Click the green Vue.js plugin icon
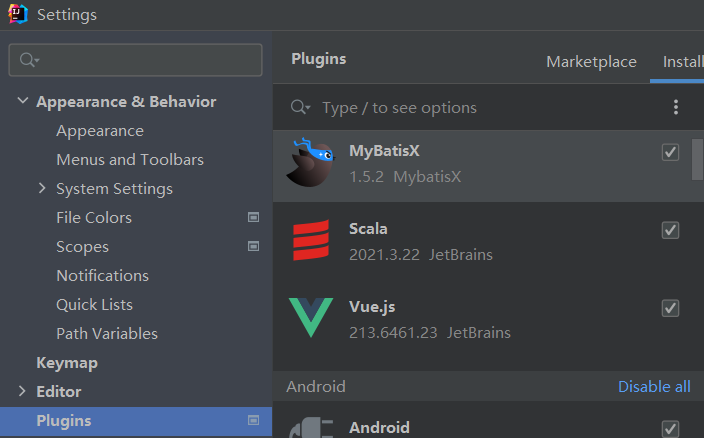 311,317
